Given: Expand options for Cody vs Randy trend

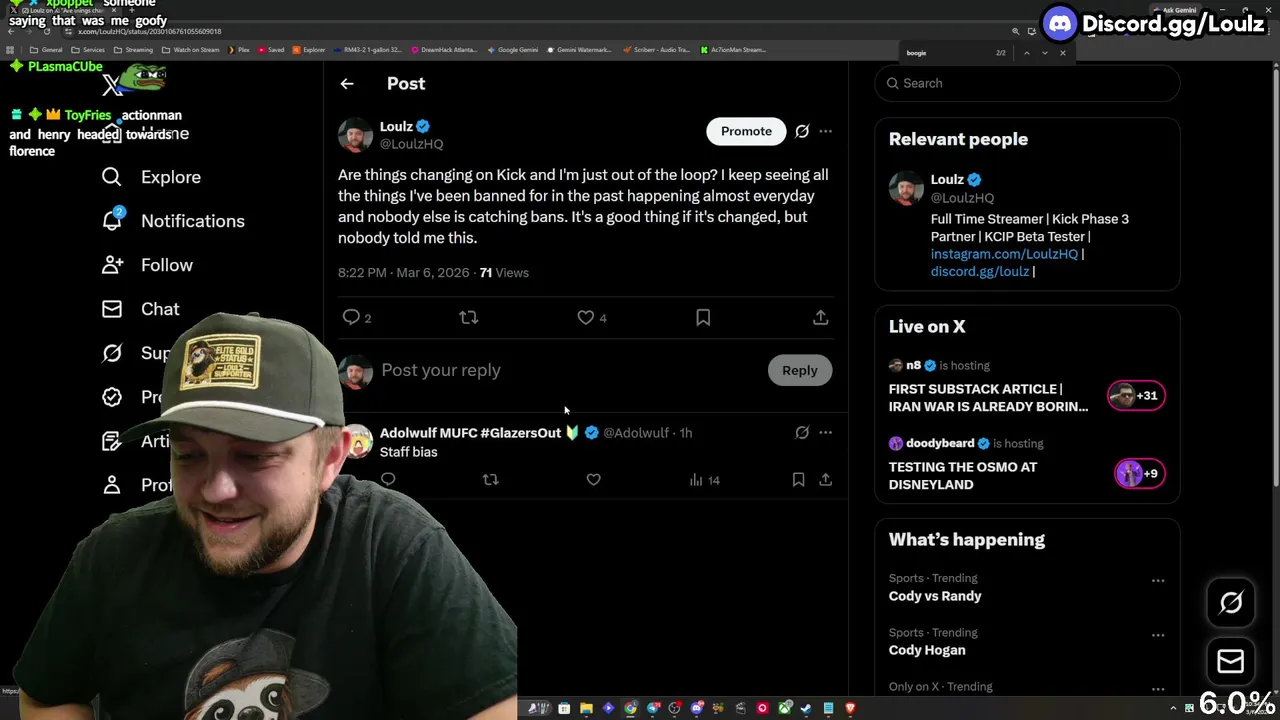Looking at the screenshot, I should click(x=1158, y=580).
